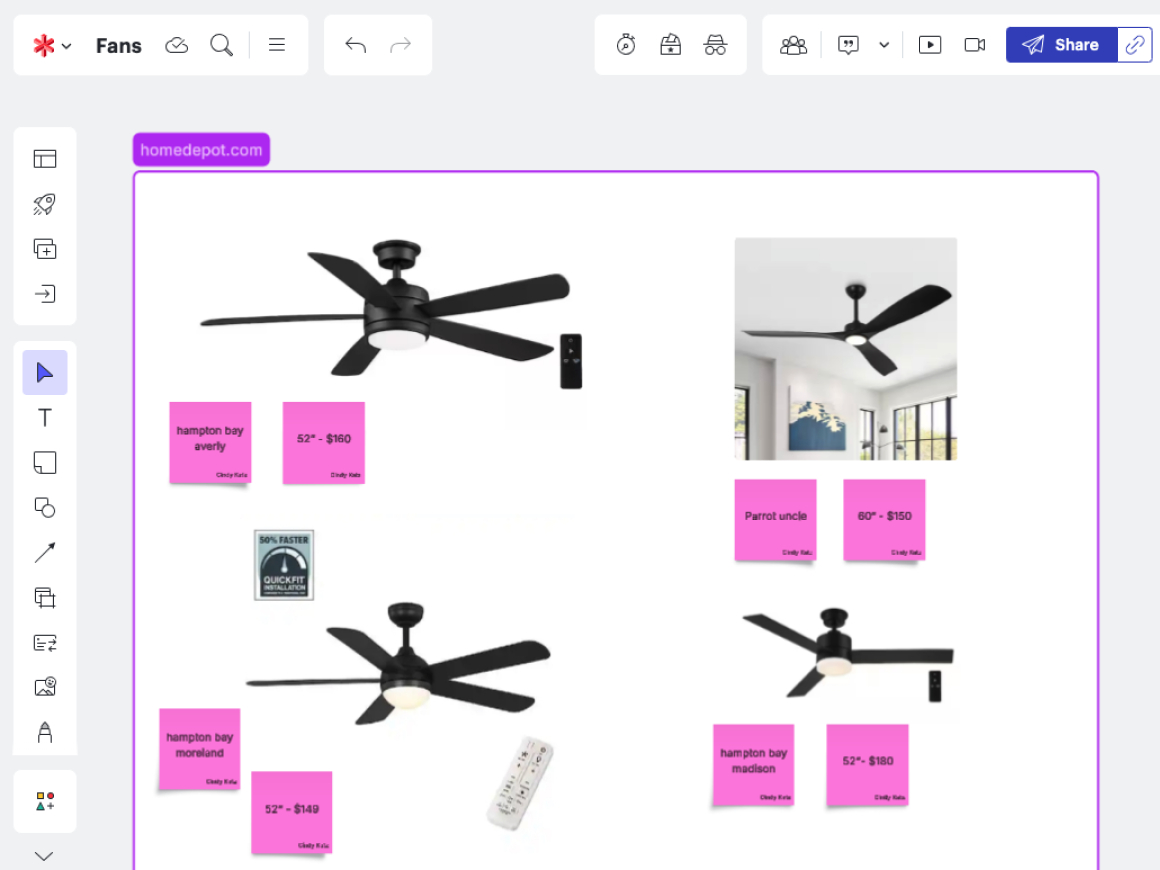Select the homedepot.com frame label
Image resolution: width=1160 pixels, height=870 pixels.
[201, 150]
